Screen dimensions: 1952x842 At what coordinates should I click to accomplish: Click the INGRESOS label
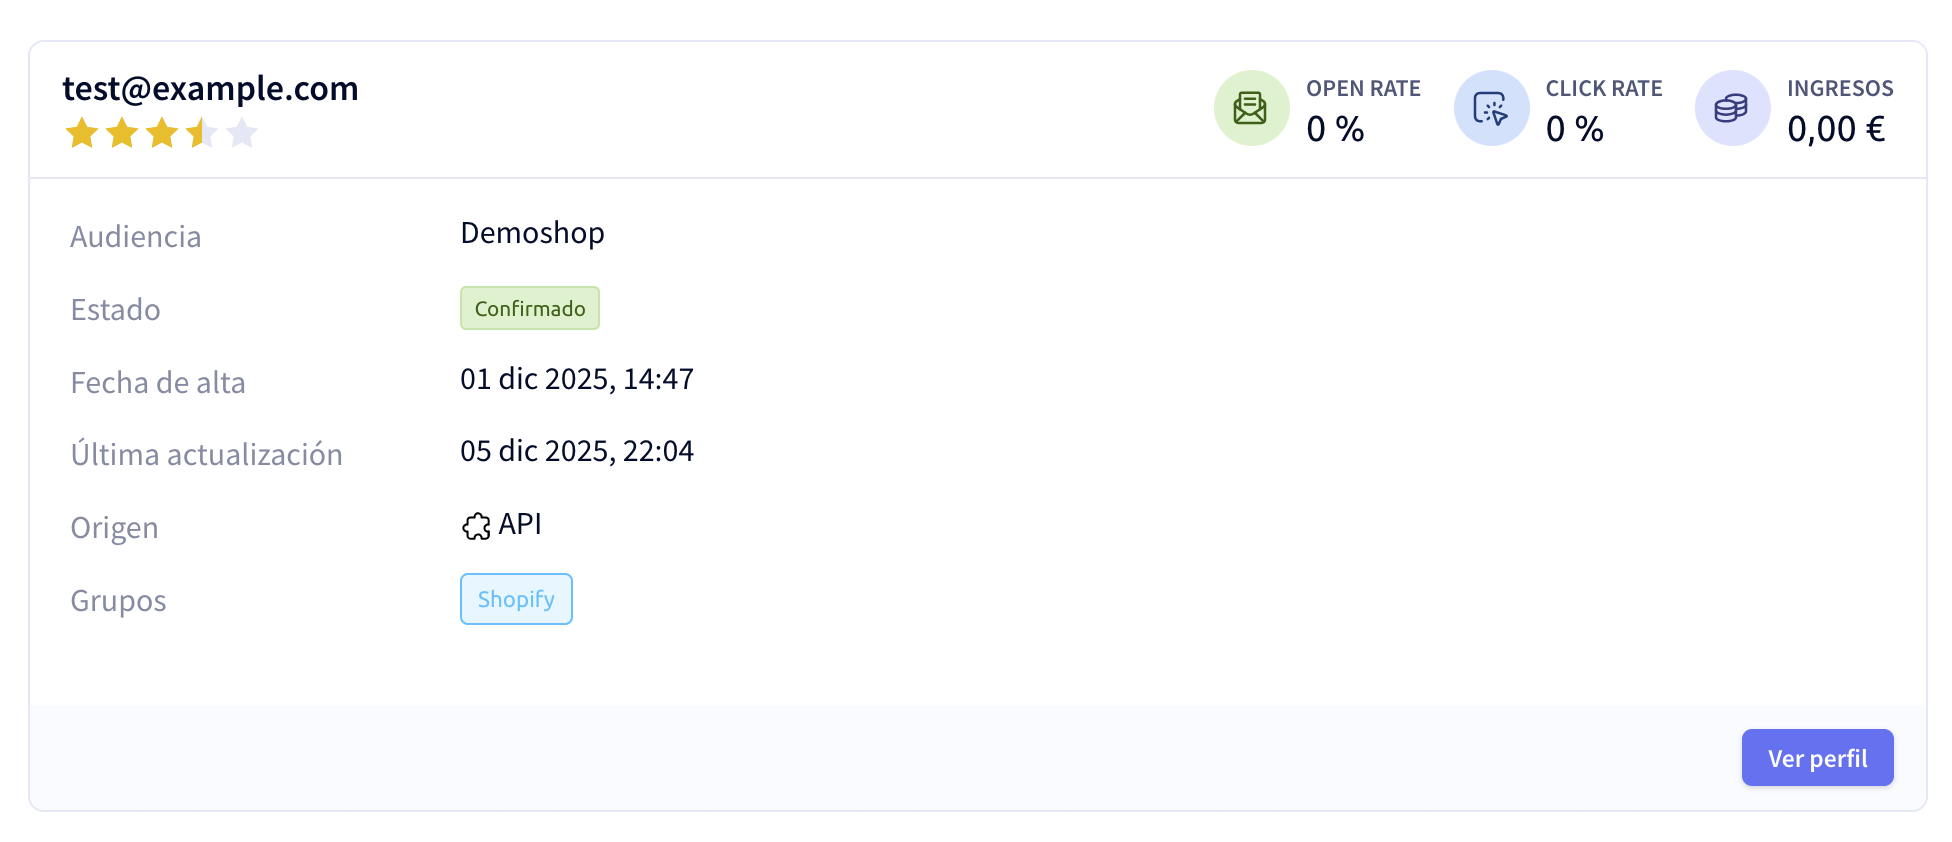[x=1840, y=89]
